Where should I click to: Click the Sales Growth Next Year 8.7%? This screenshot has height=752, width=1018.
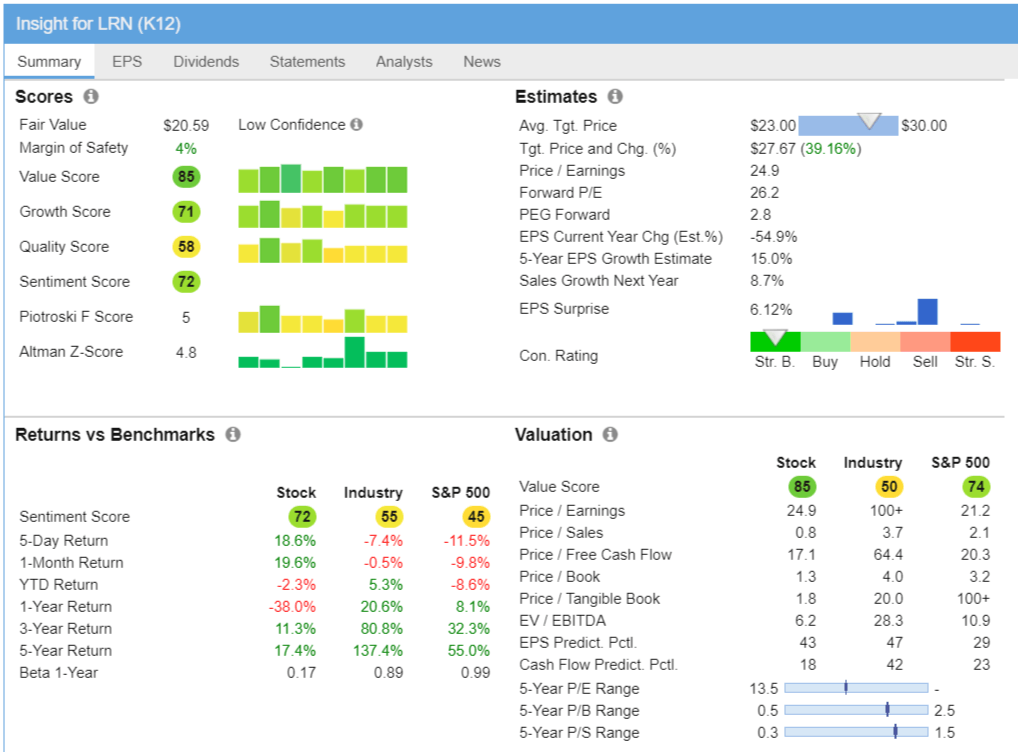point(767,281)
